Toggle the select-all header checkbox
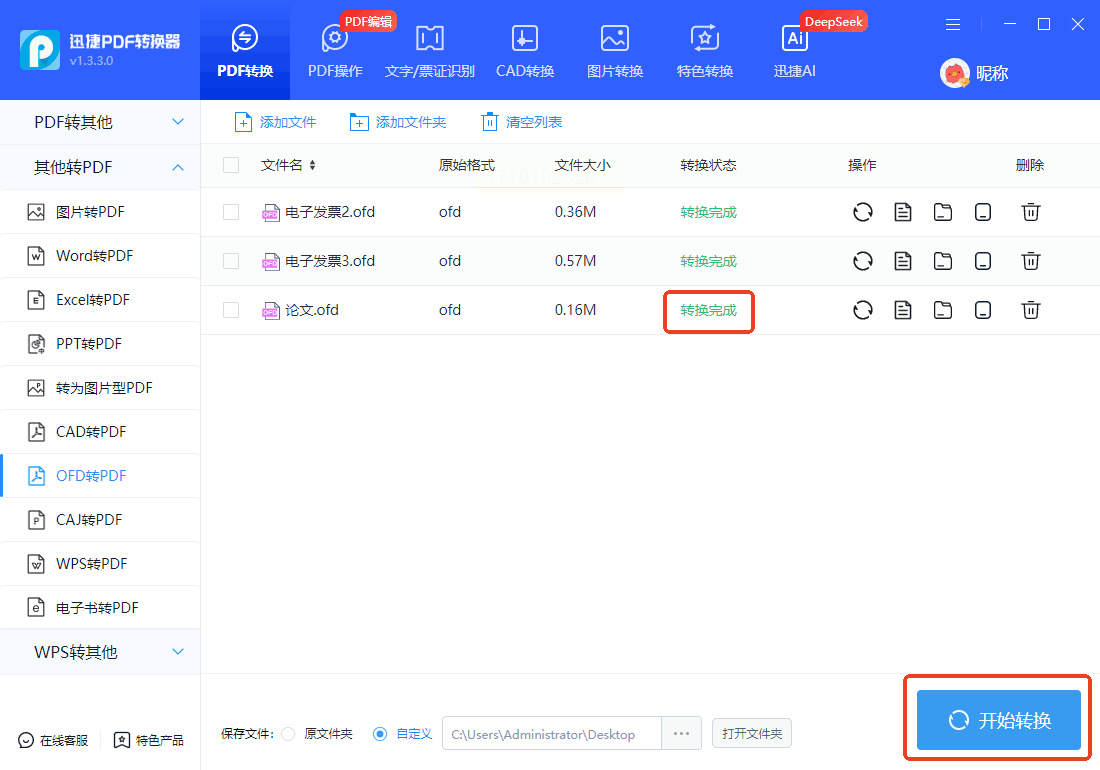Screen dimensions: 1100x770 [x=231, y=165]
